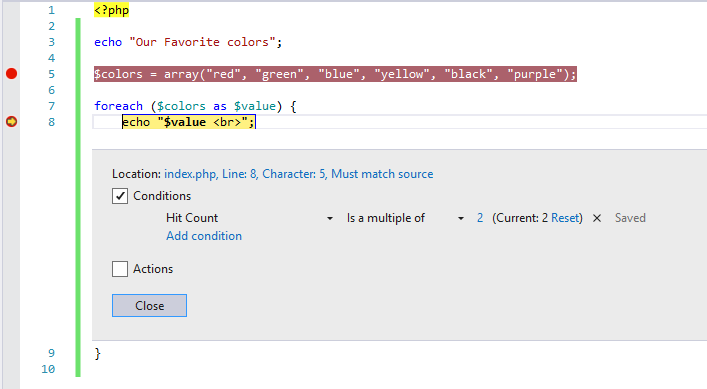Screen dimensions: 707x389
Task: Click the Saved status label
Action: [x=630, y=218]
